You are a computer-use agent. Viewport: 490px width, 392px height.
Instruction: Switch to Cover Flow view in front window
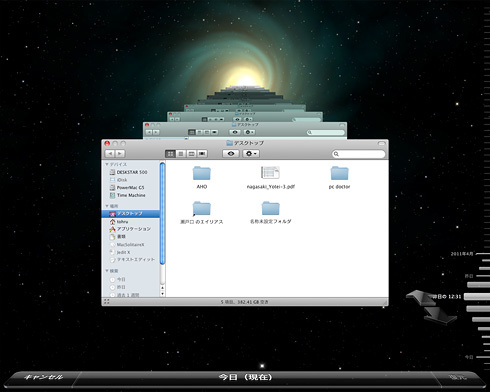(x=202, y=154)
